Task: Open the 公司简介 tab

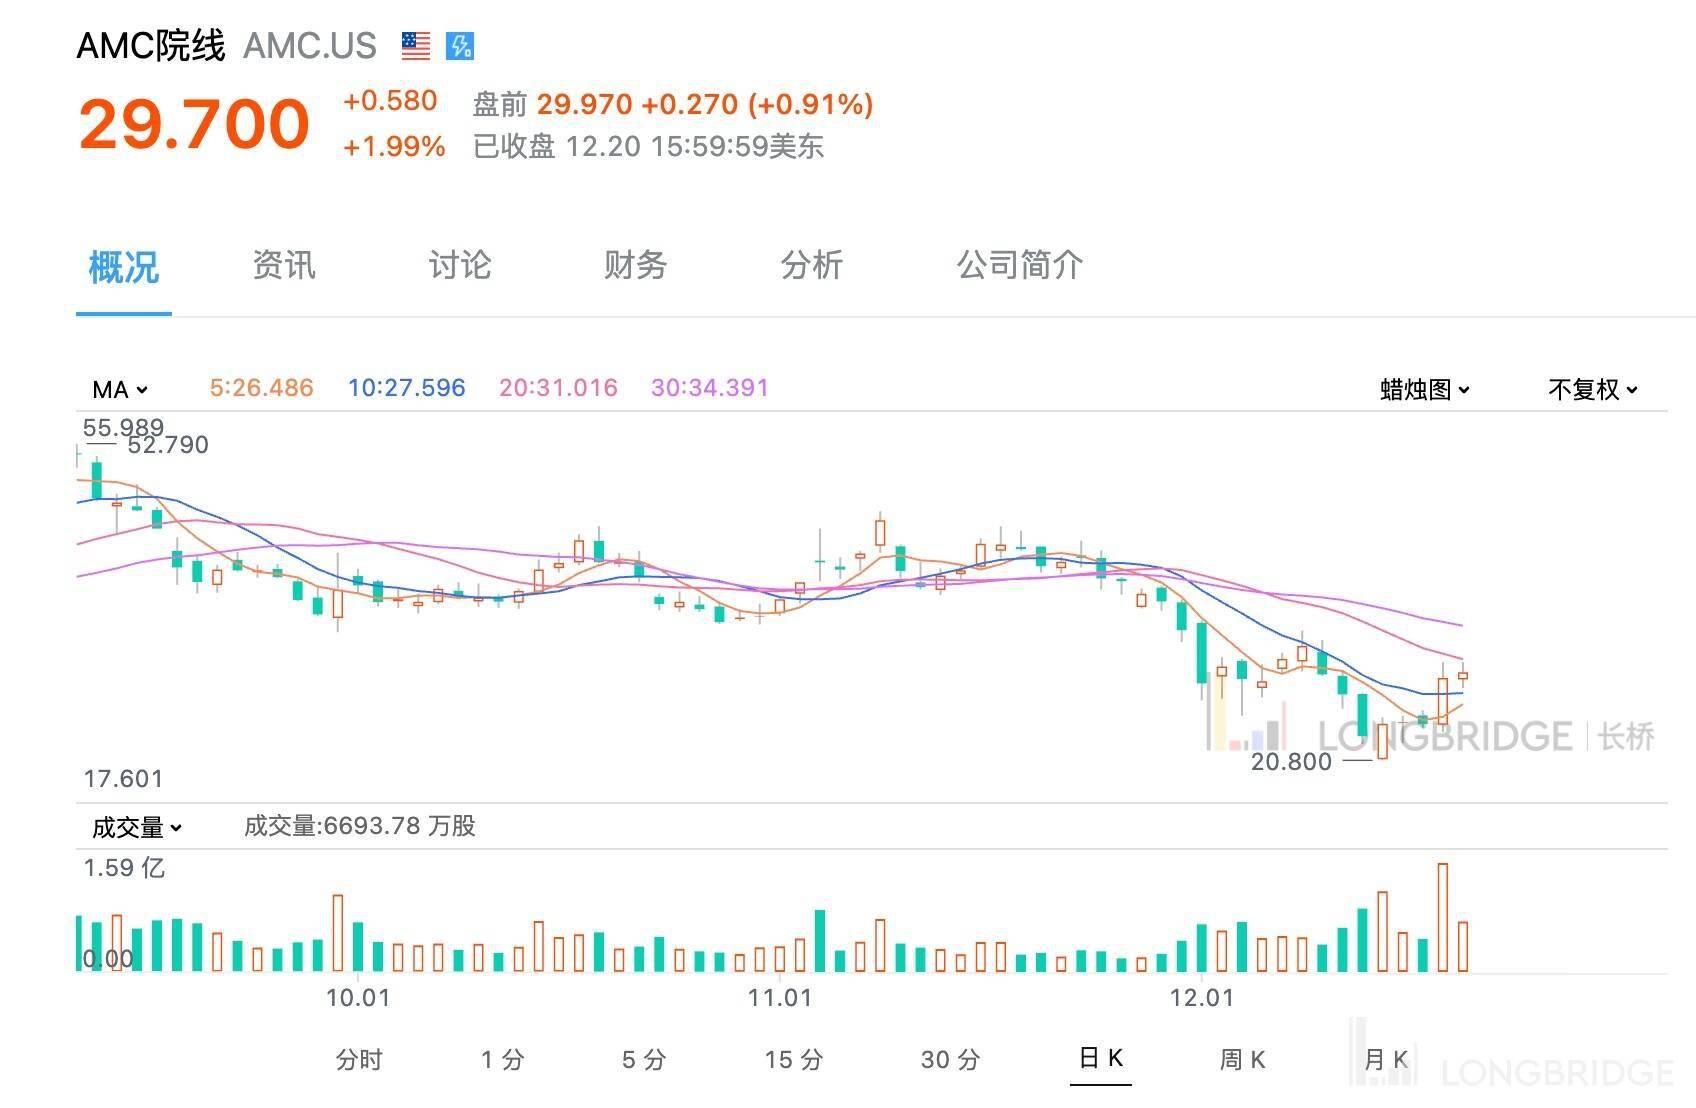Action: click(x=1016, y=267)
